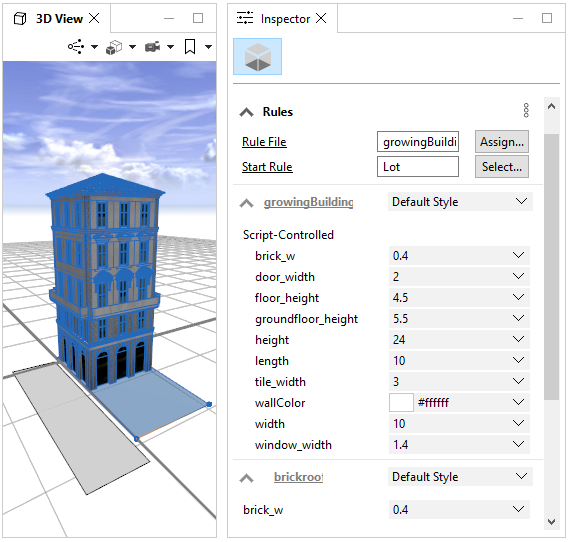Open the length value dropdown
Image resolution: width=569 pixels, height=542 pixels.
click(x=459, y=361)
